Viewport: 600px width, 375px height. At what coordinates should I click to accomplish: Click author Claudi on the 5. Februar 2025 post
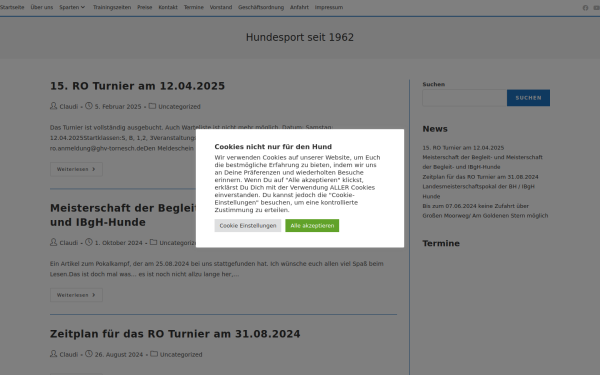68,106
